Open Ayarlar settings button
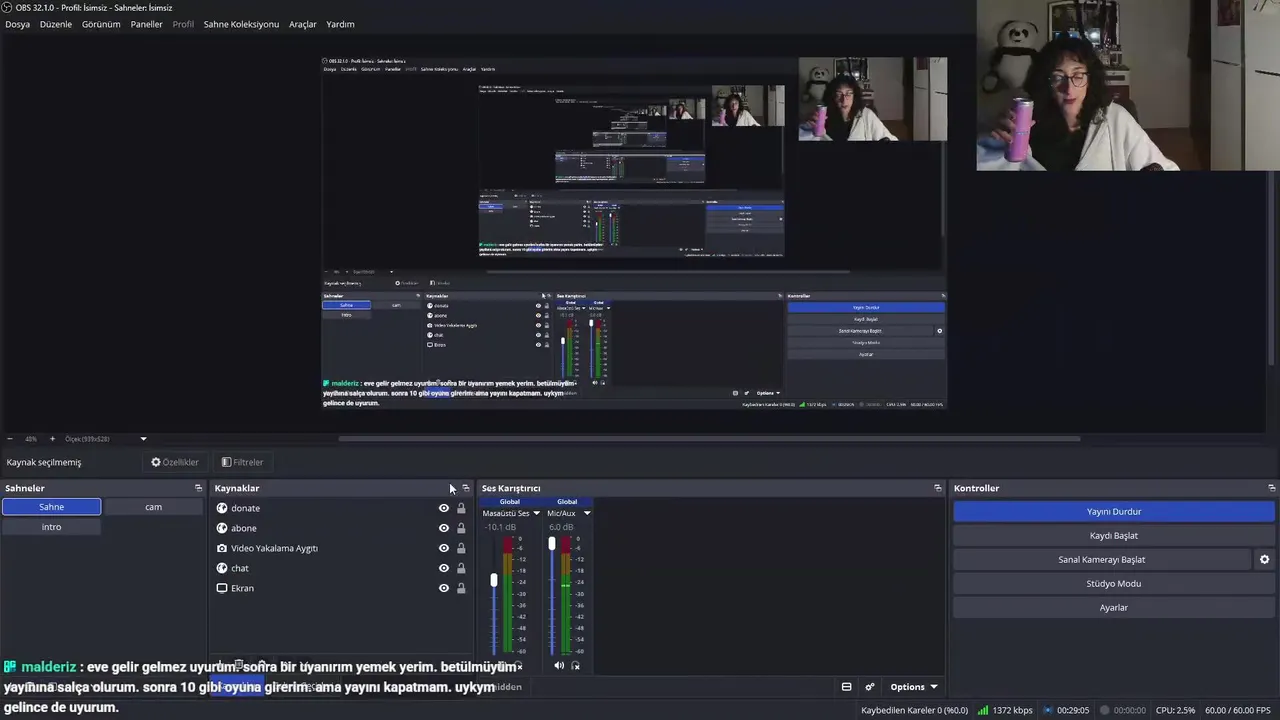The image size is (1280, 720). tap(1114, 607)
